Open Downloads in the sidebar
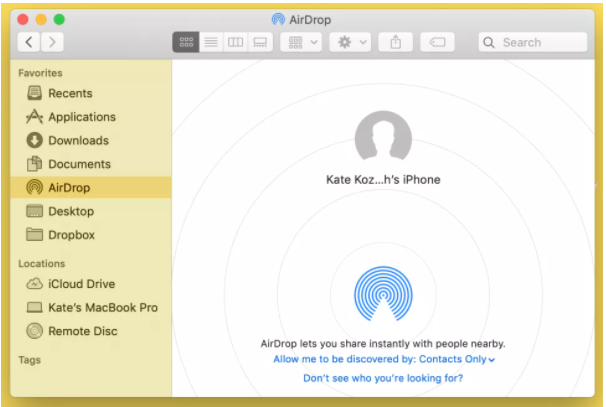 tap(91, 140)
